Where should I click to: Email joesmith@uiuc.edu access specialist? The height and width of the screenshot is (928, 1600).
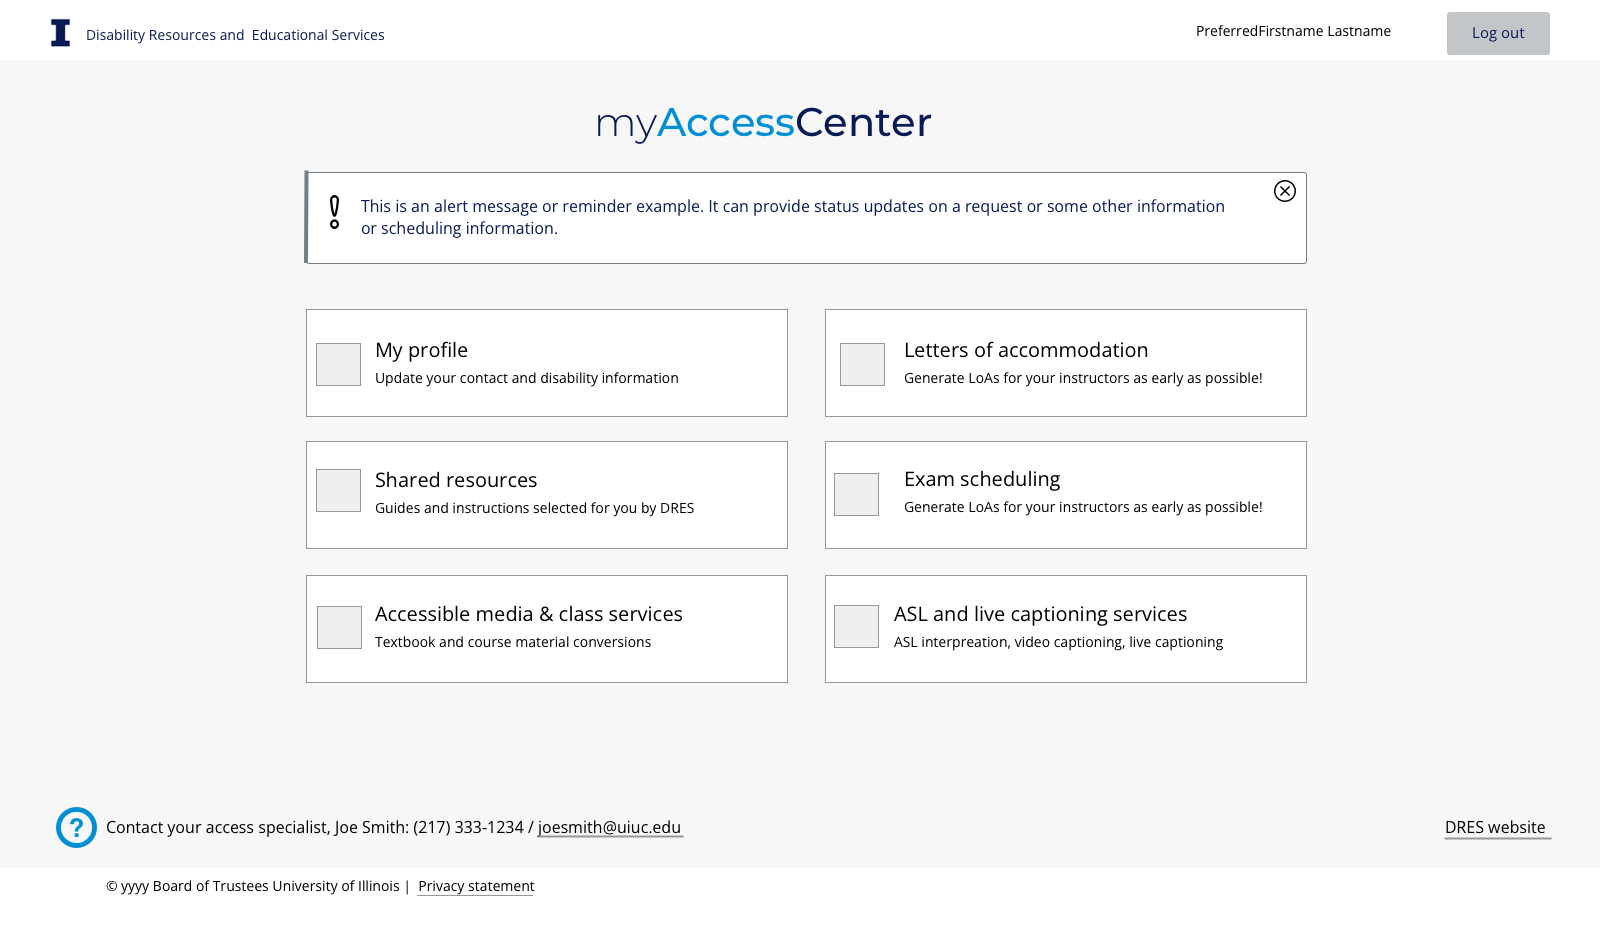tap(610, 827)
